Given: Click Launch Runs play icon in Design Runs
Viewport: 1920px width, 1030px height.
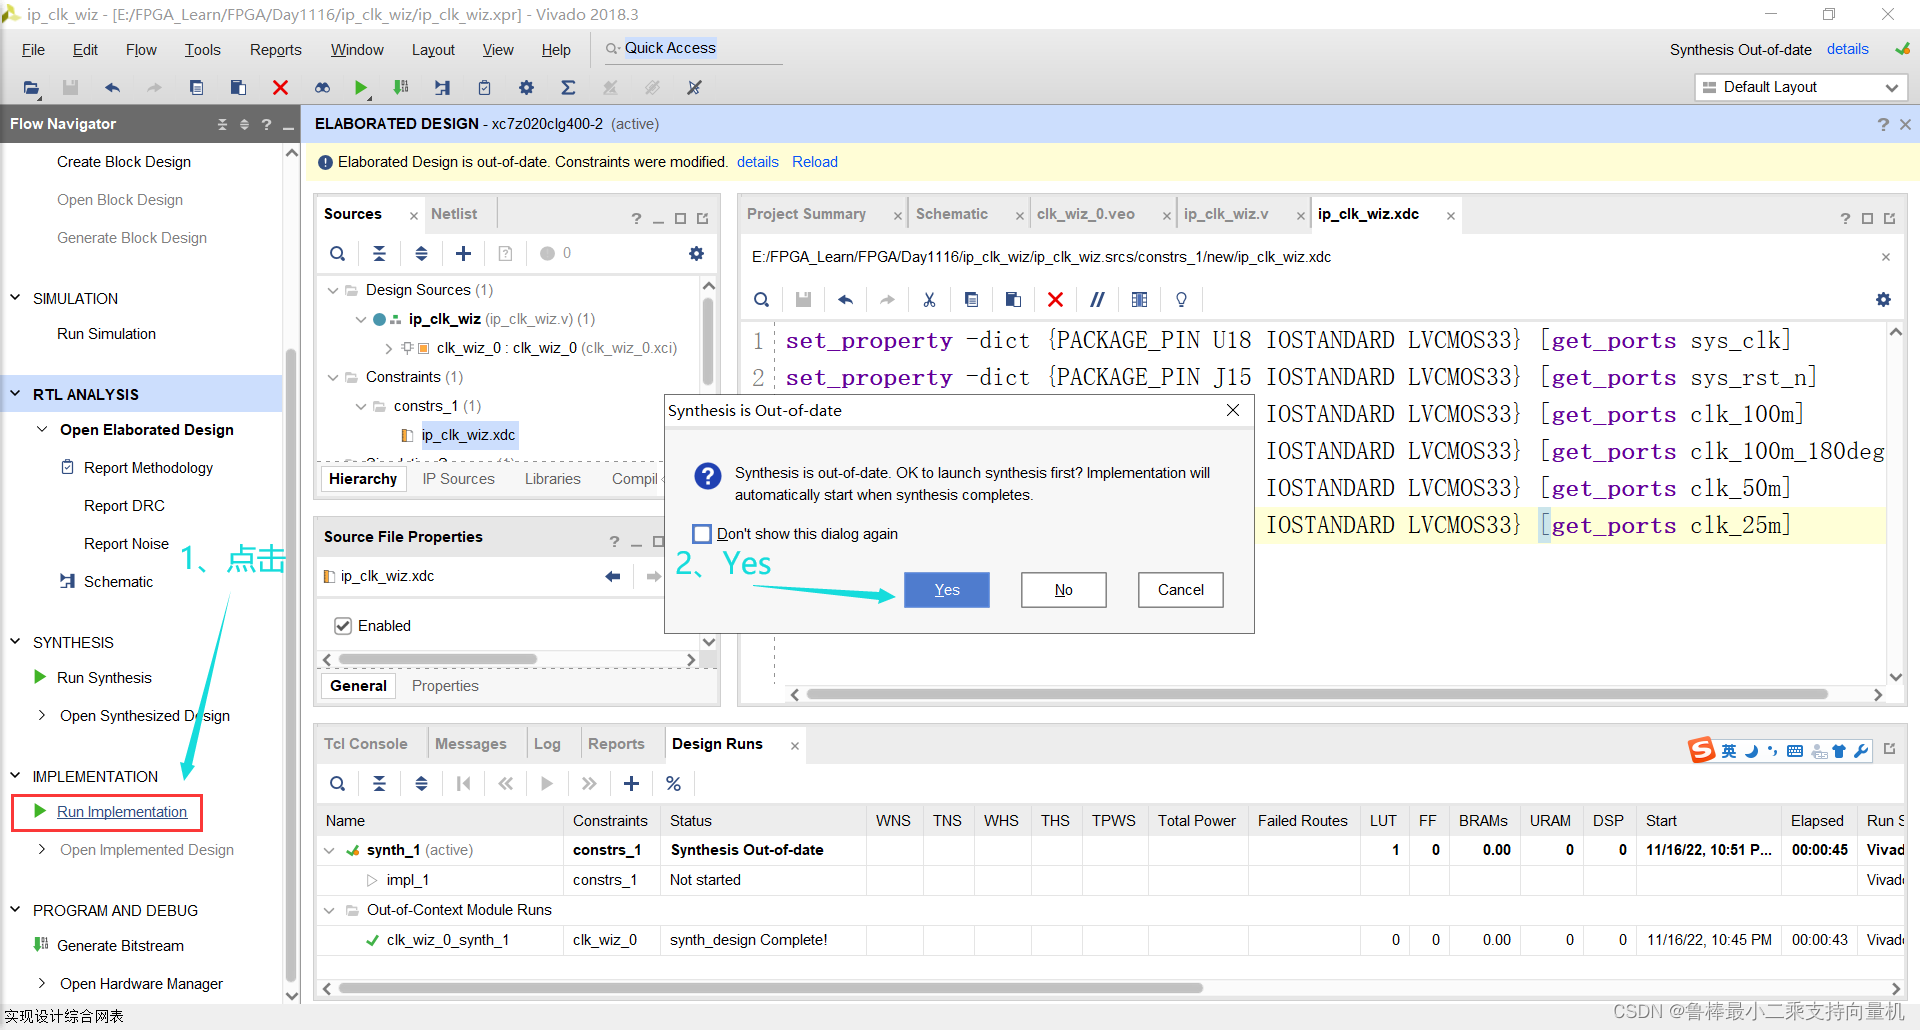Looking at the screenshot, I should (547, 784).
